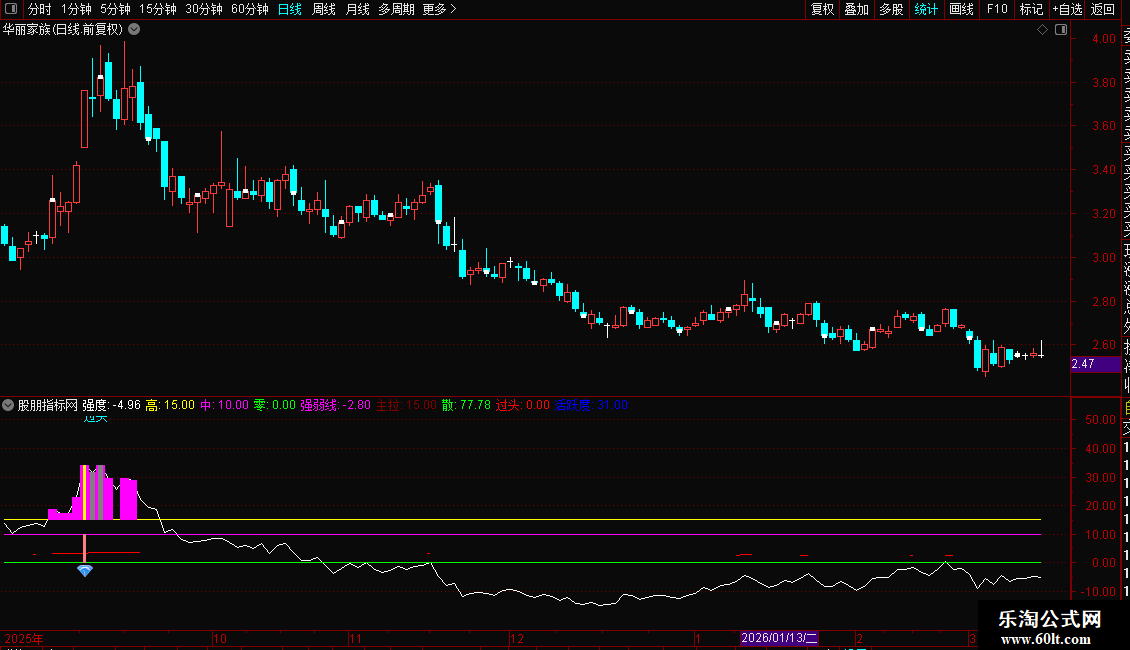The width and height of the screenshot is (1130, 650).
Task: Select the 5分钟 period
Action: coord(115,9)
